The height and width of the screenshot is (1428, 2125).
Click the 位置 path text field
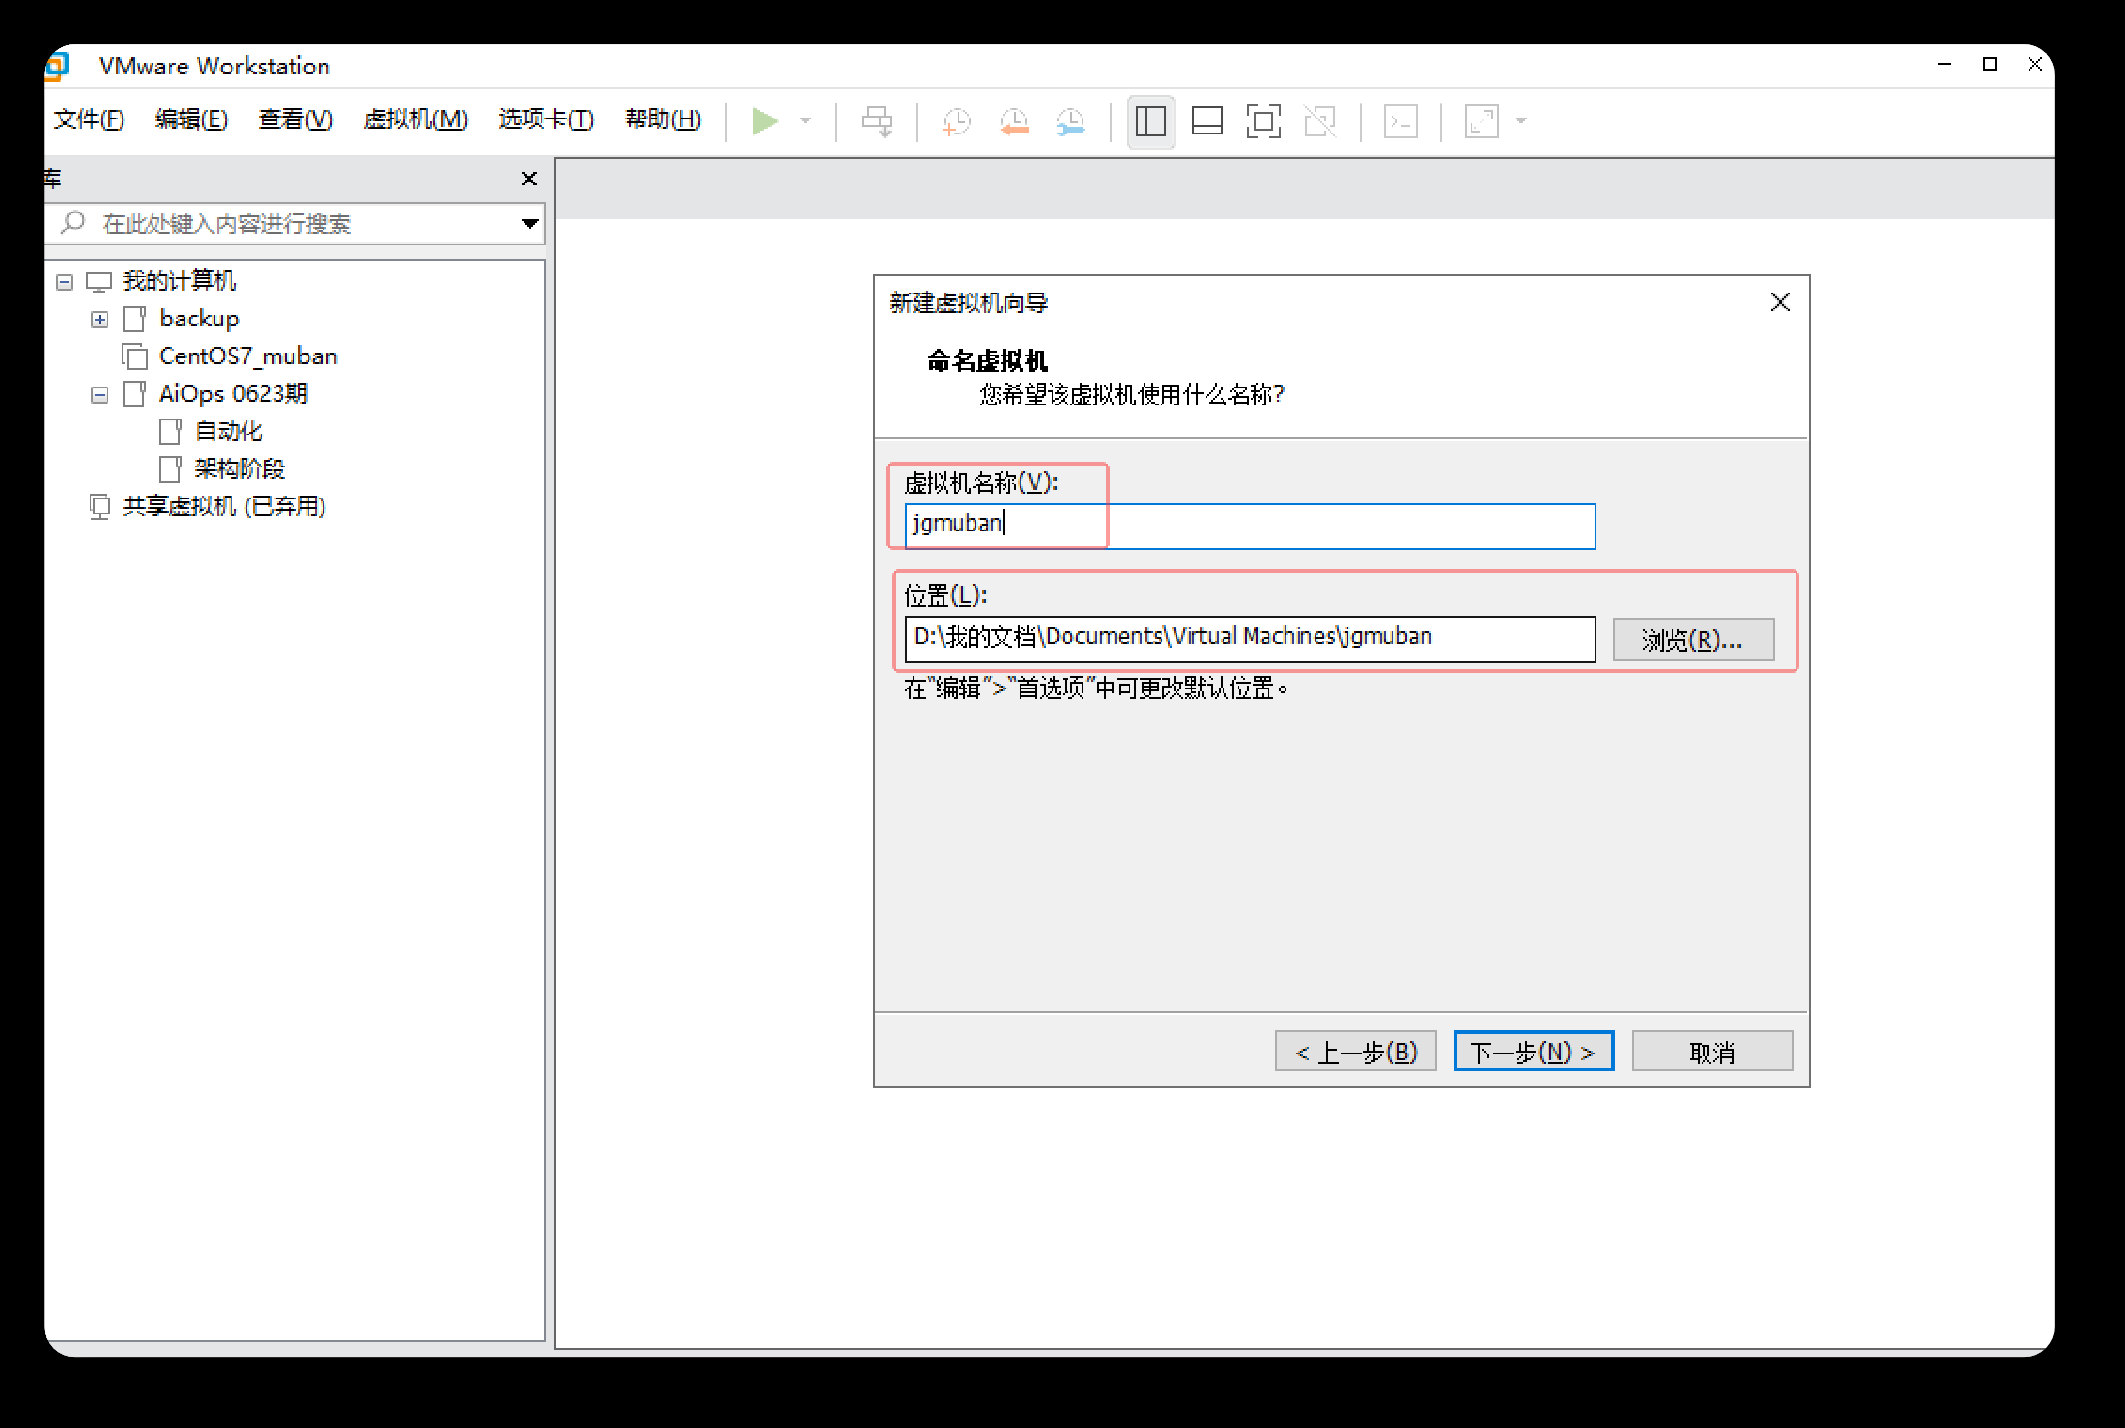pos(1250,638)
